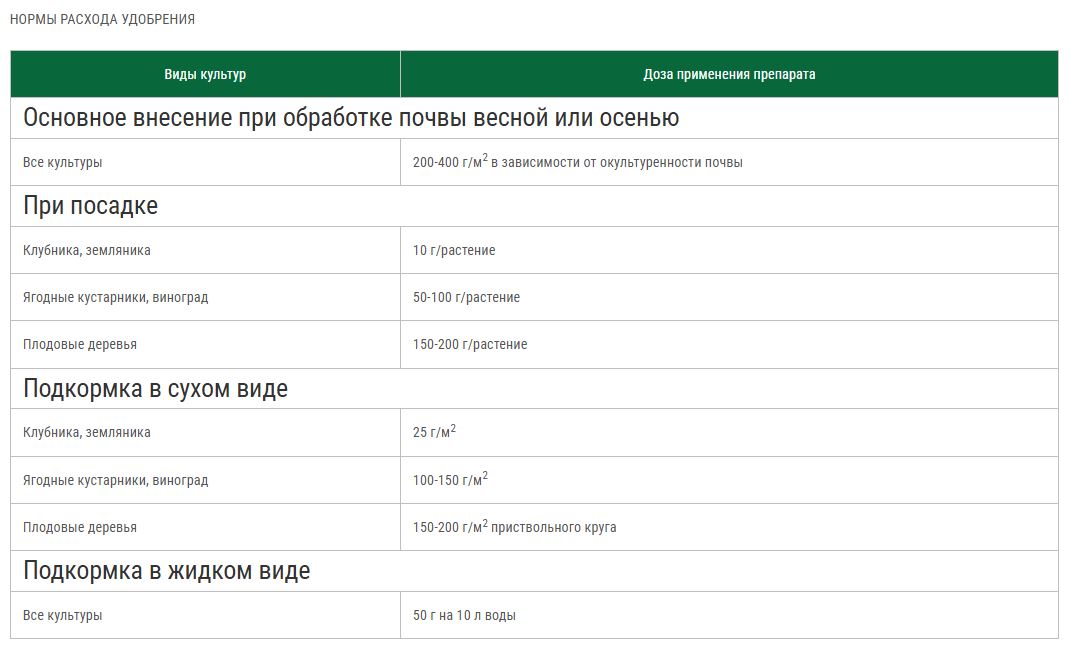Click the "50 г на 10 л воды" cell

(464, 615)
